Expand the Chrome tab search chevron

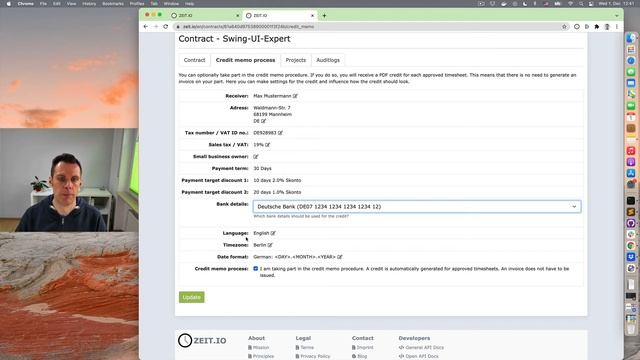pyautogui.click(x=617, y=16)
